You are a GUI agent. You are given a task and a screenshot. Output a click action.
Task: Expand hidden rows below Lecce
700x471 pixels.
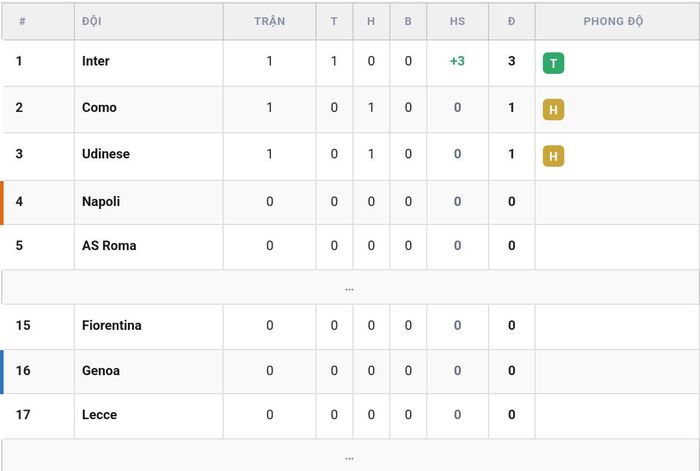(x=350, y=456)
